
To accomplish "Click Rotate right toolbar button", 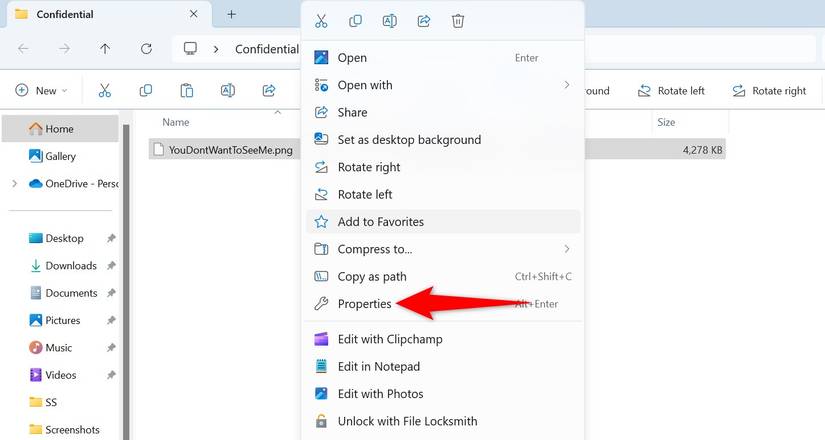I will point(769,91).
